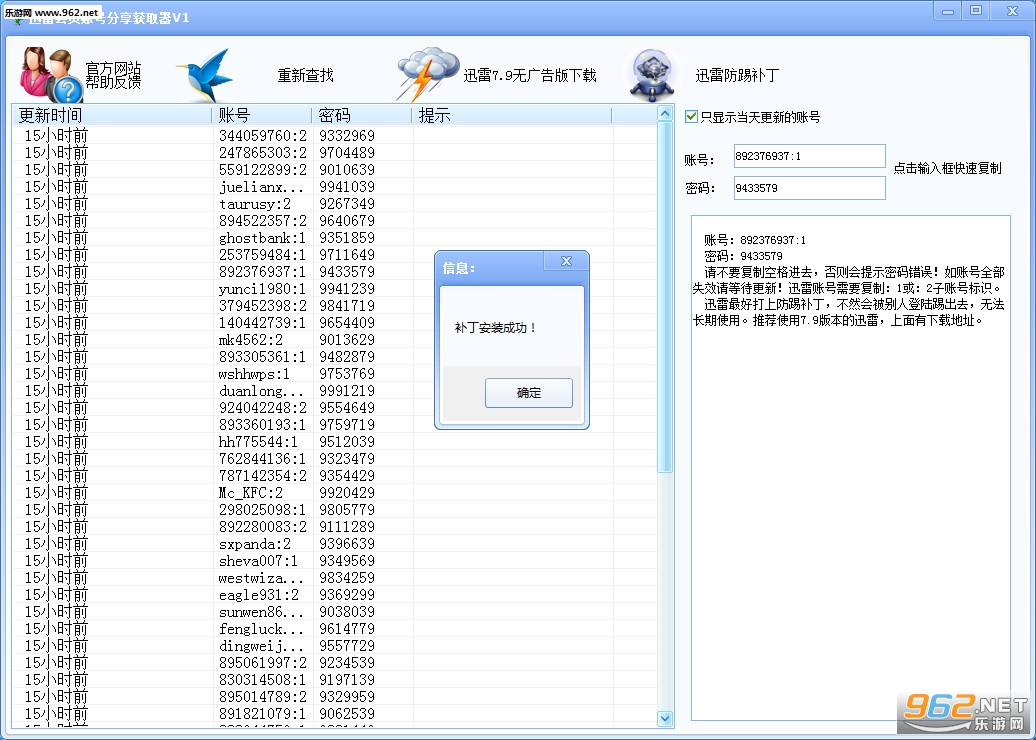This screenshot has height=740, width=1036.
Task: Close the 信息 dialog with X
Action: 566,261
